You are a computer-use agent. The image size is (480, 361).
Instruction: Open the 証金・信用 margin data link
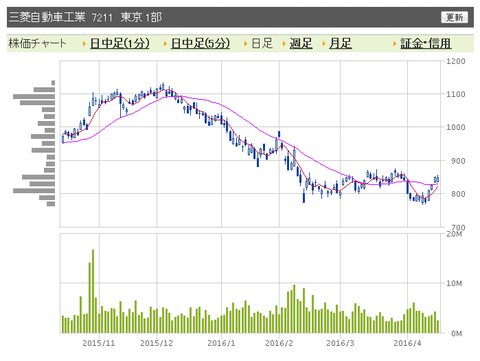[426, 43]
